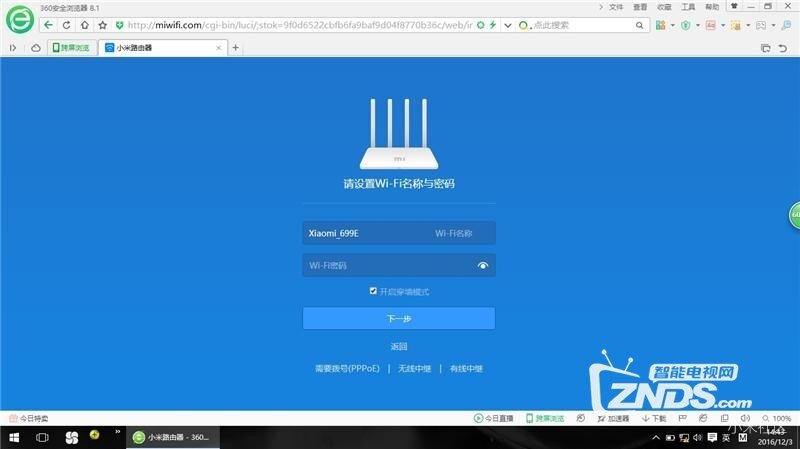This screenshot has height=449, width=800.
Task: Show hidden system tray icons
Action: (656, 438)
